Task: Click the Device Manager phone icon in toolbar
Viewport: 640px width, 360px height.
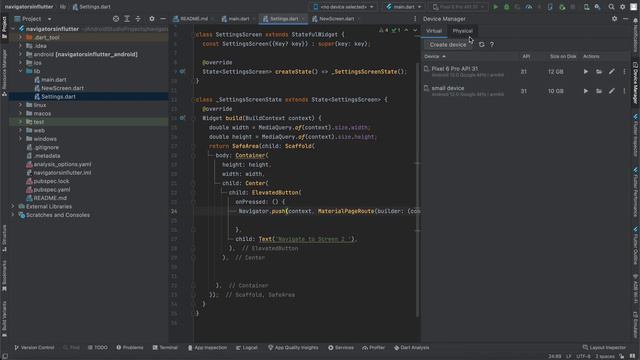Action: click(x=587, y=7)
